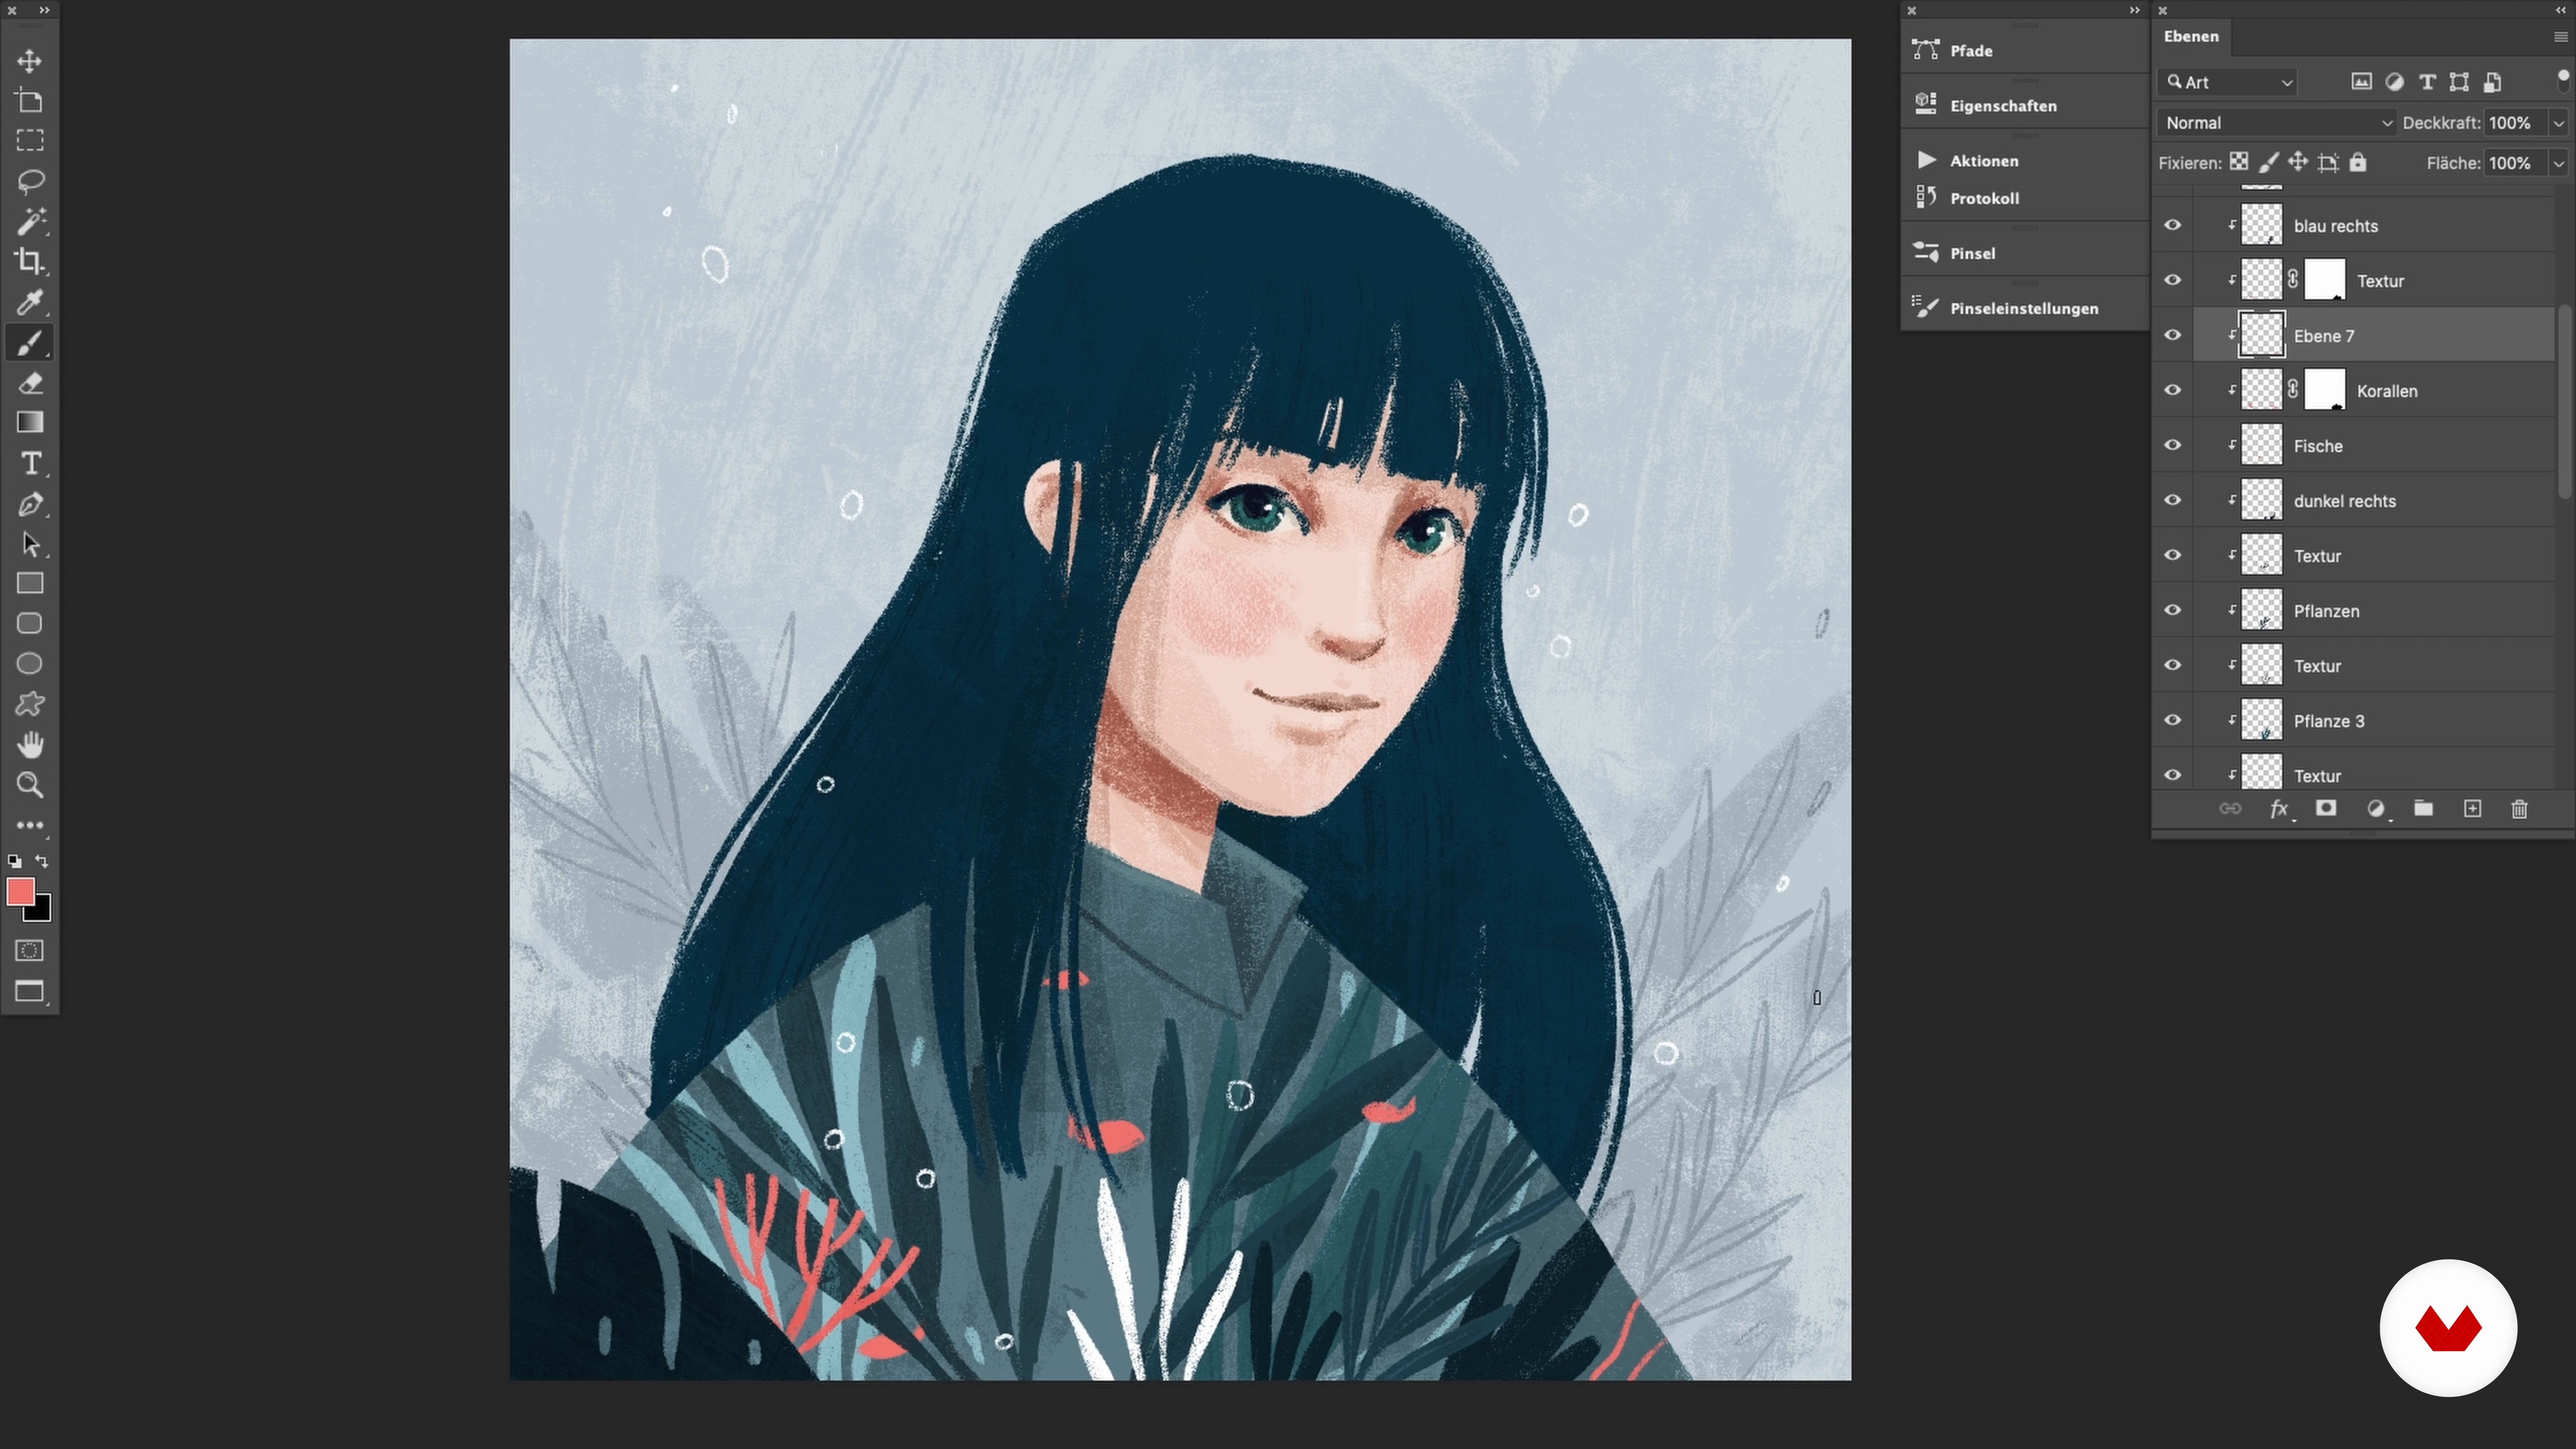The height and width of the screenshot is (1449, 2576).
Task: Open the Deckkraft opacity slider arrow
Action: [2558, 123]
